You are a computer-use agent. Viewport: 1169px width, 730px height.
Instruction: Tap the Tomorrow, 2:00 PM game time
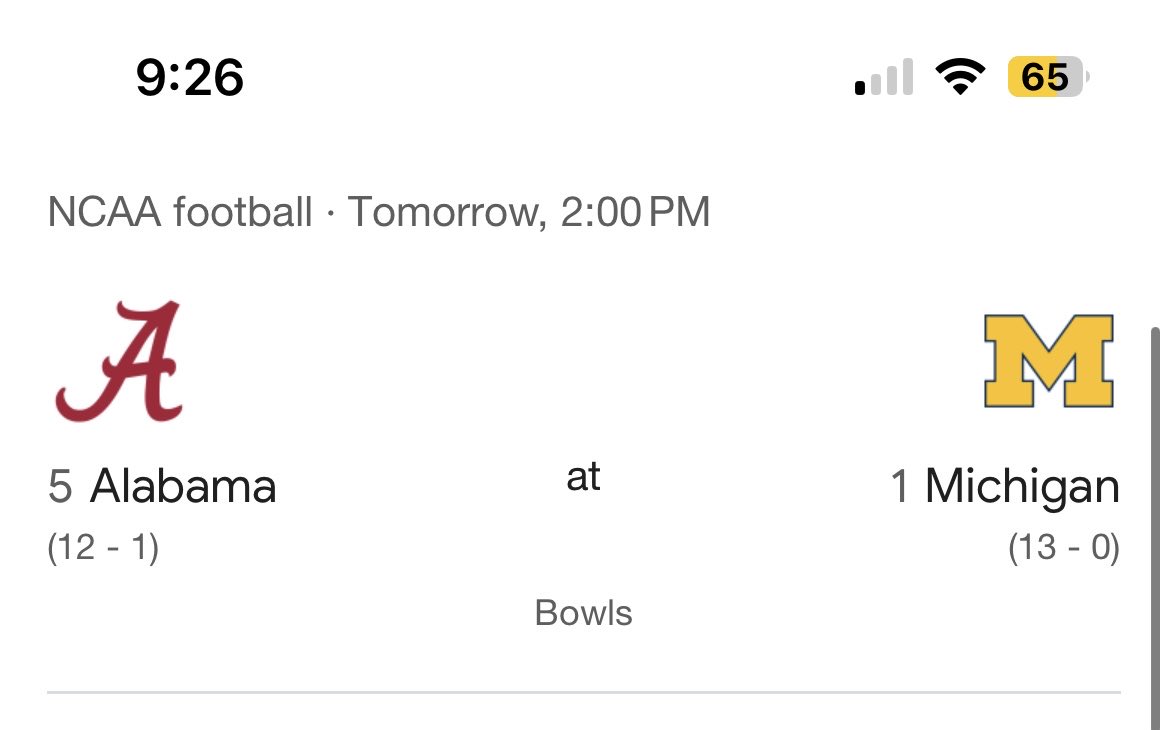click(x=528, y=212)
